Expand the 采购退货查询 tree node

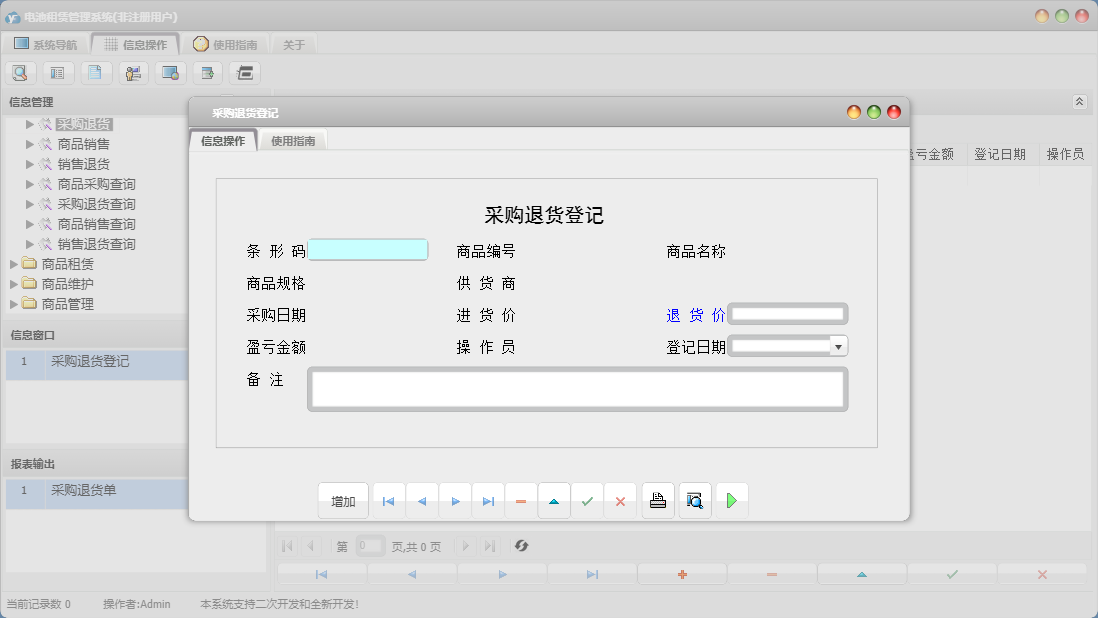[30, 203]
